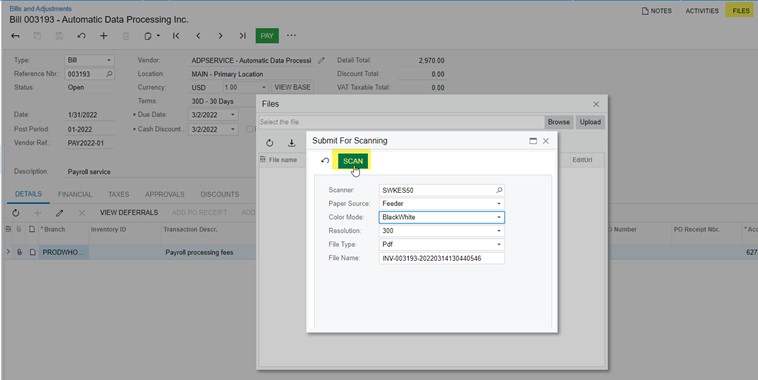This screenshot has height=380, width=758.
Task: Click the green SCAN button
Action: tap(353, 161)
